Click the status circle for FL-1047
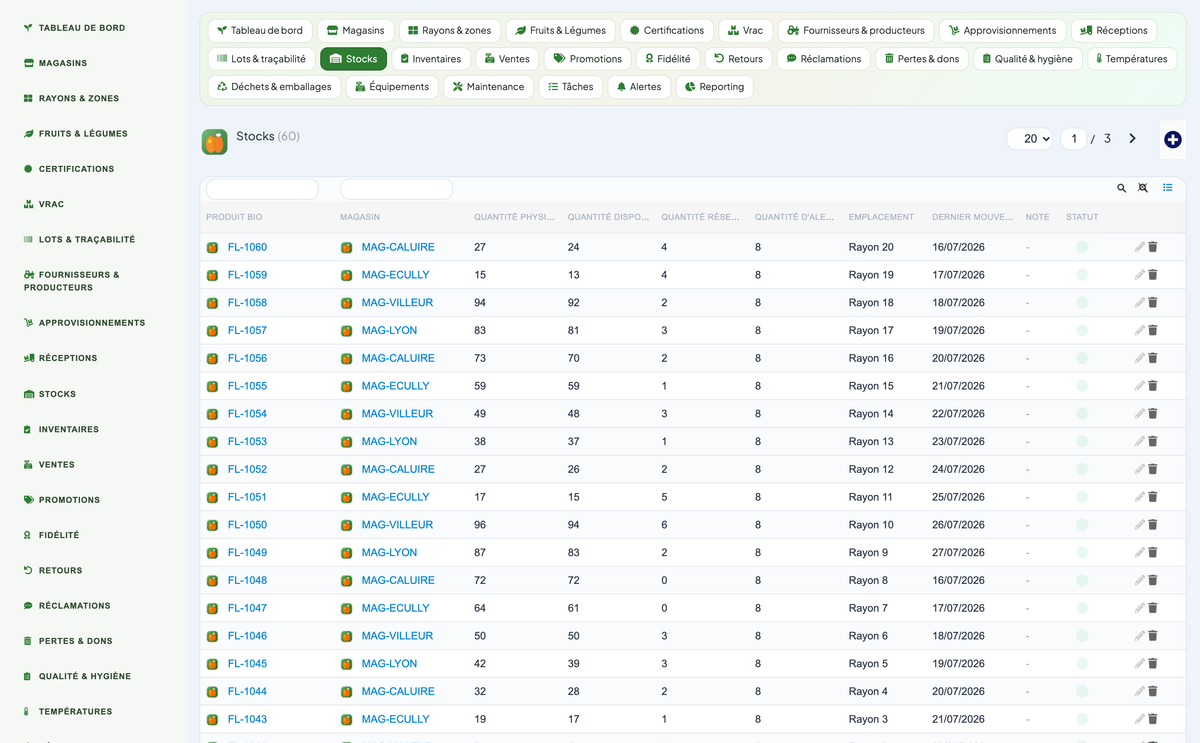Screen dimensions: 1200x743 [x=1082, y=608]
